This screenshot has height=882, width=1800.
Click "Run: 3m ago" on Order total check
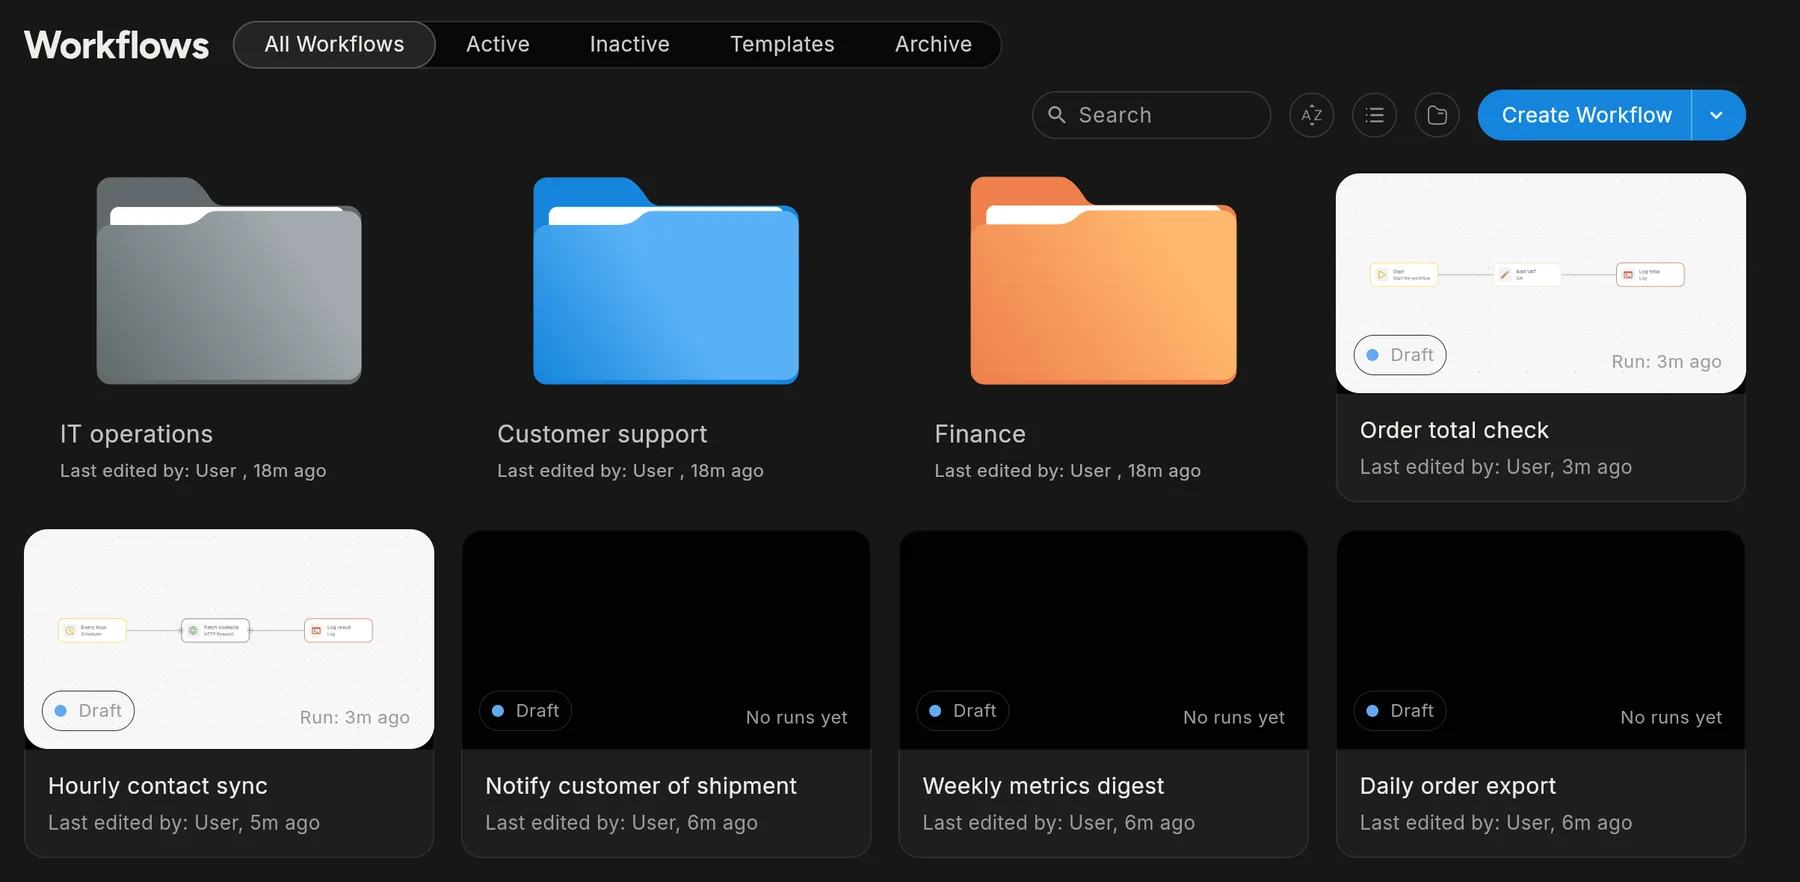(x=1666, y=362)
